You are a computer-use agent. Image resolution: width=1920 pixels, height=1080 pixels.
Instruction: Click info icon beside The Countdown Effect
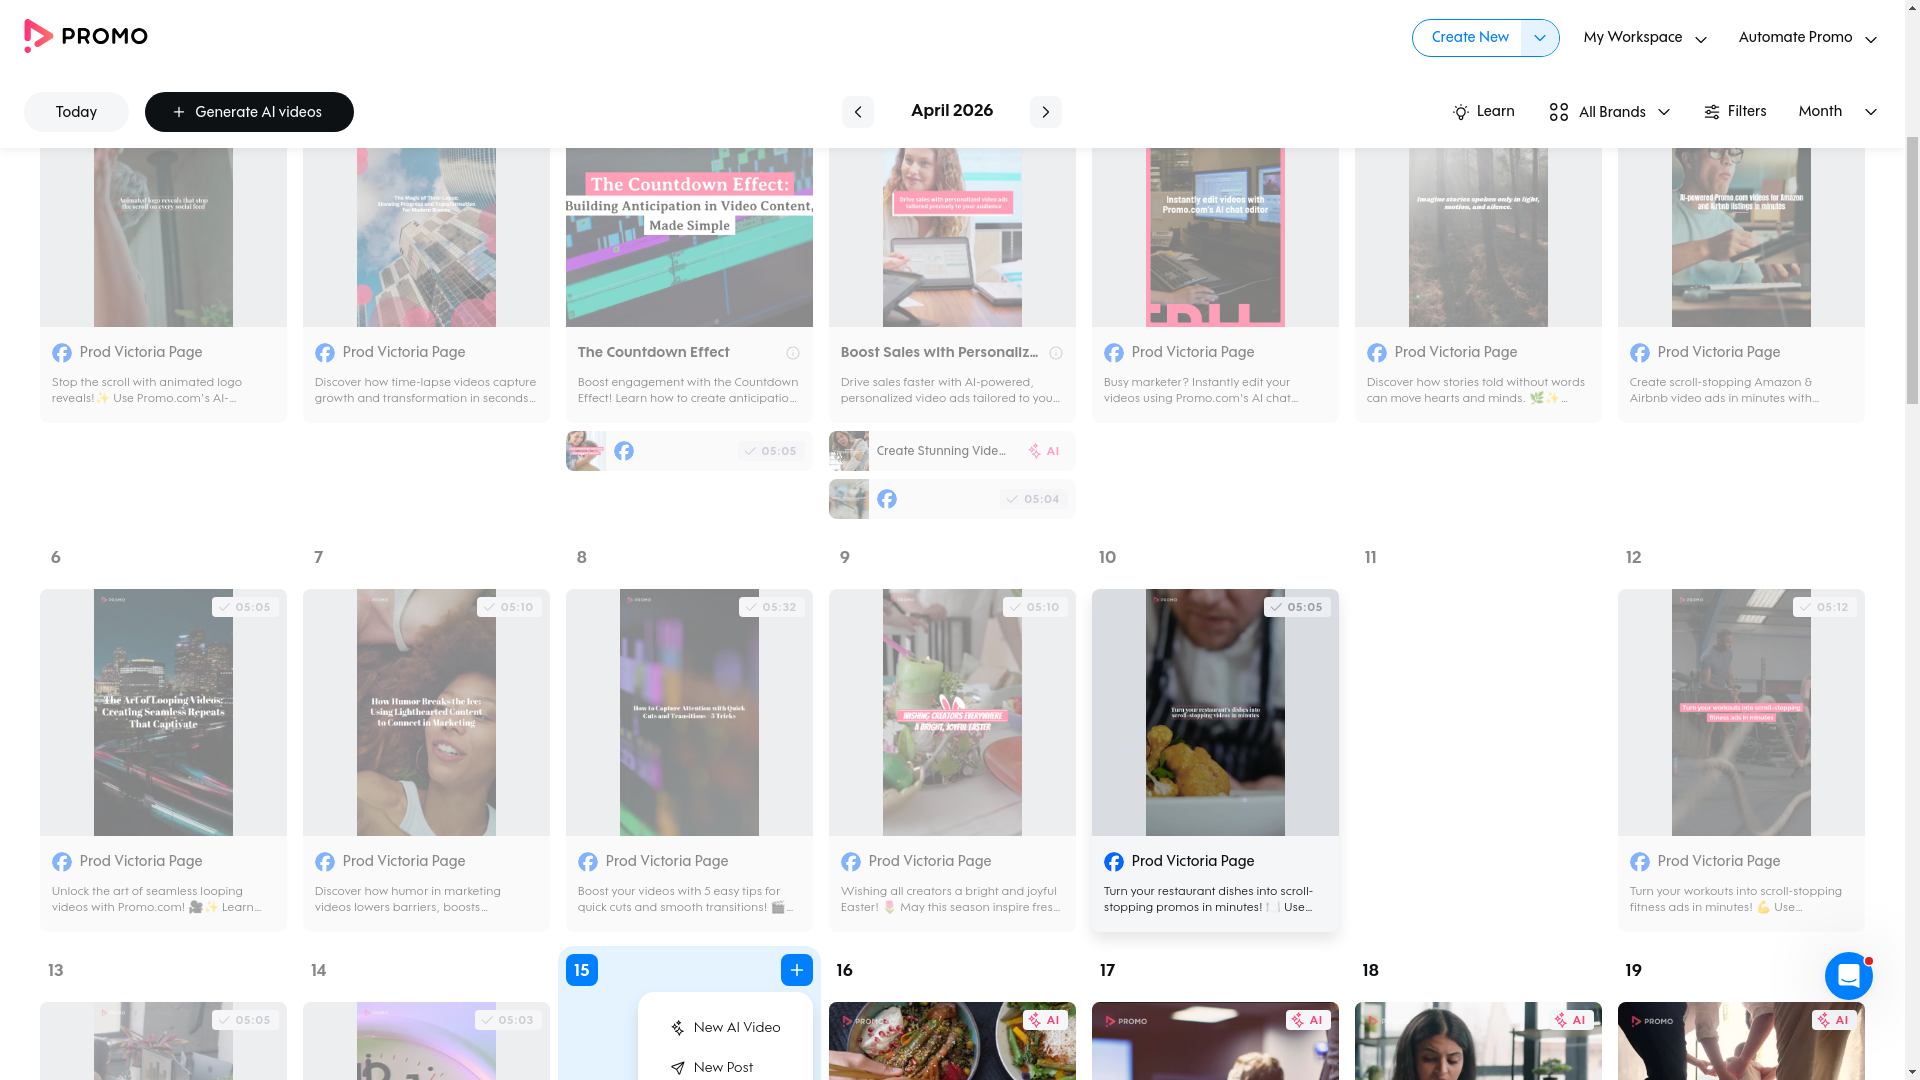pos(793,353)
